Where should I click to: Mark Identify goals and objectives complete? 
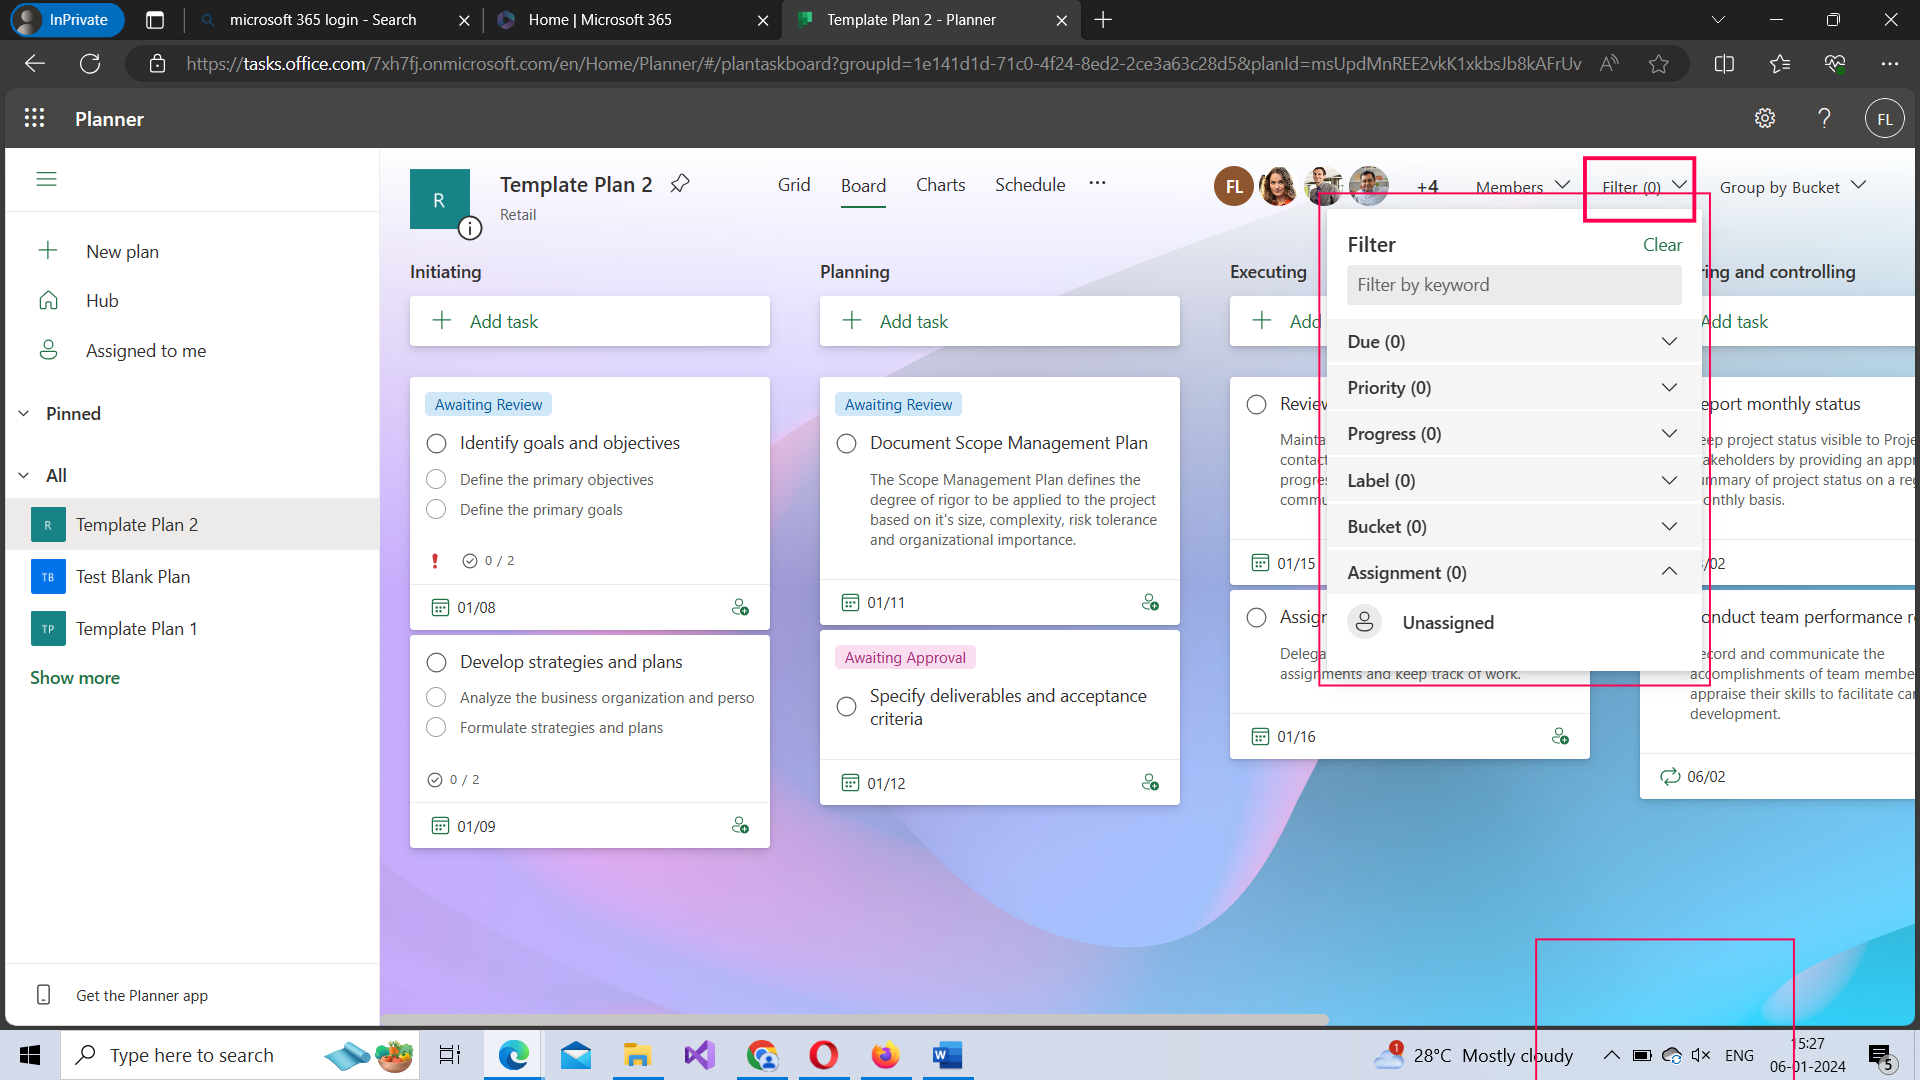(x=436, y=443)
